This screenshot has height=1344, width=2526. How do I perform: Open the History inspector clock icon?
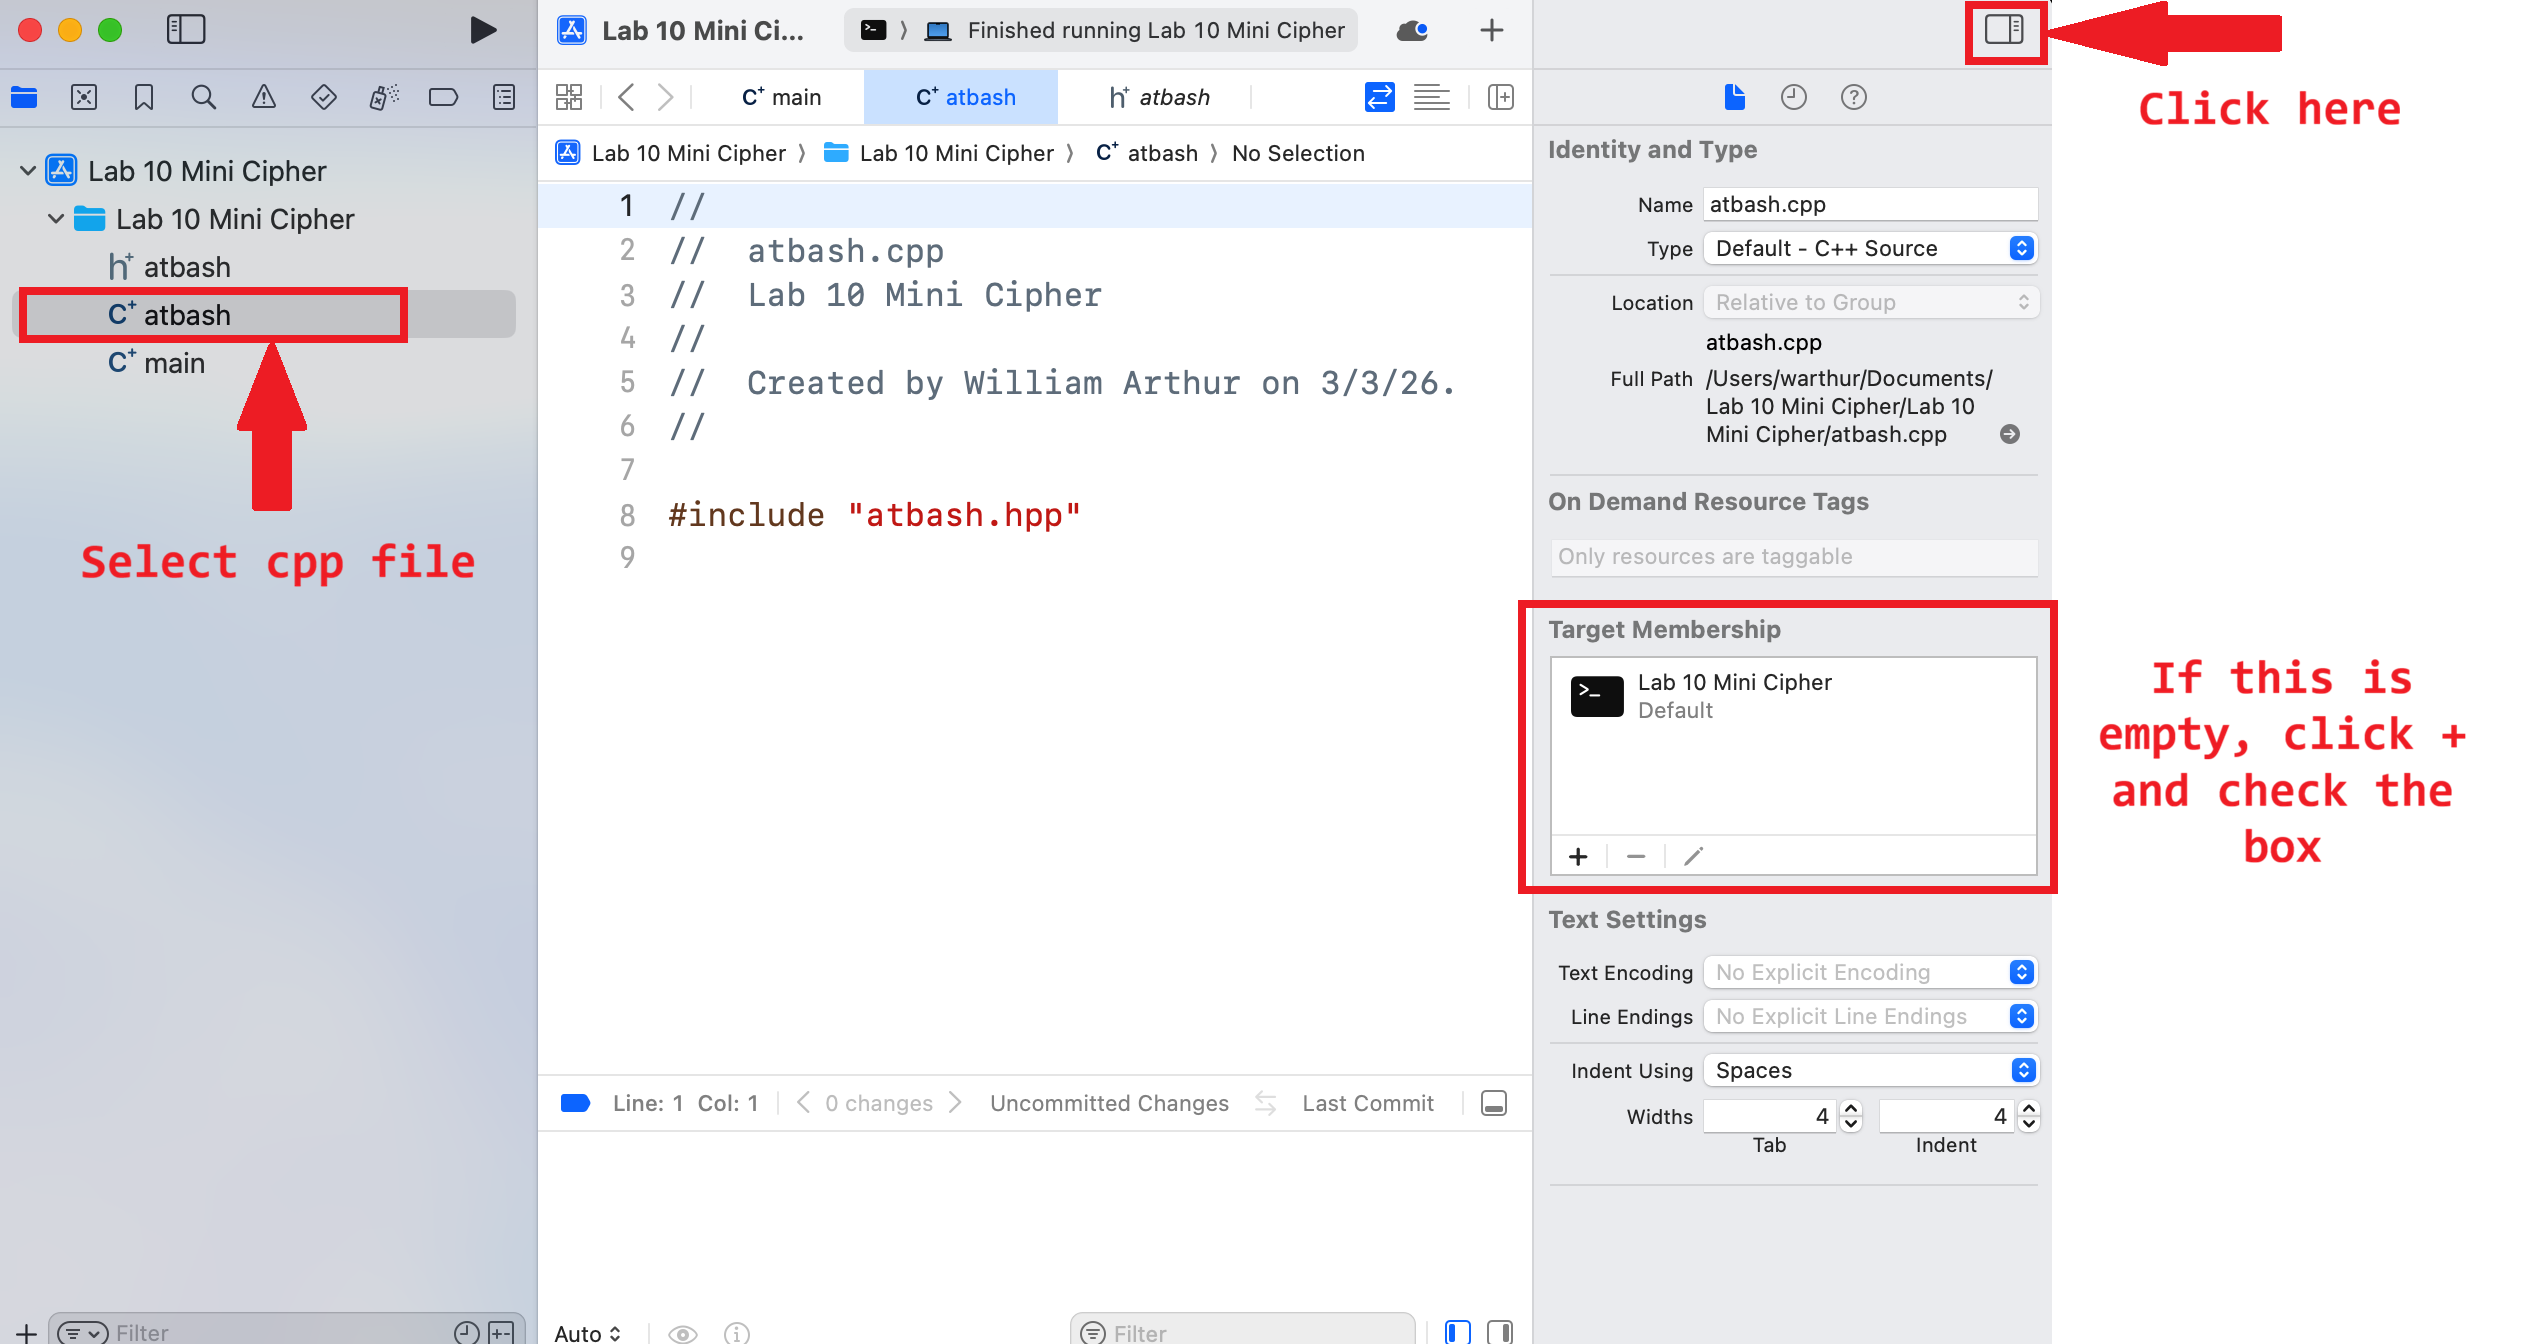click(1793, 97)
